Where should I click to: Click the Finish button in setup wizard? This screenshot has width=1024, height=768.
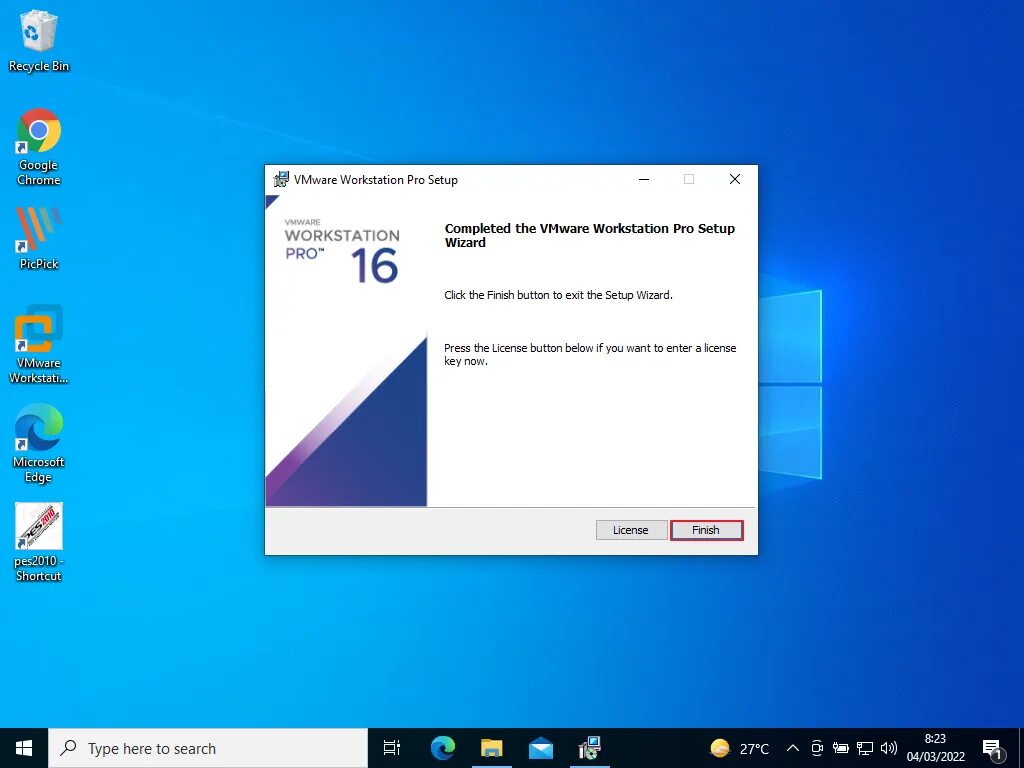(x=706, y=530)
